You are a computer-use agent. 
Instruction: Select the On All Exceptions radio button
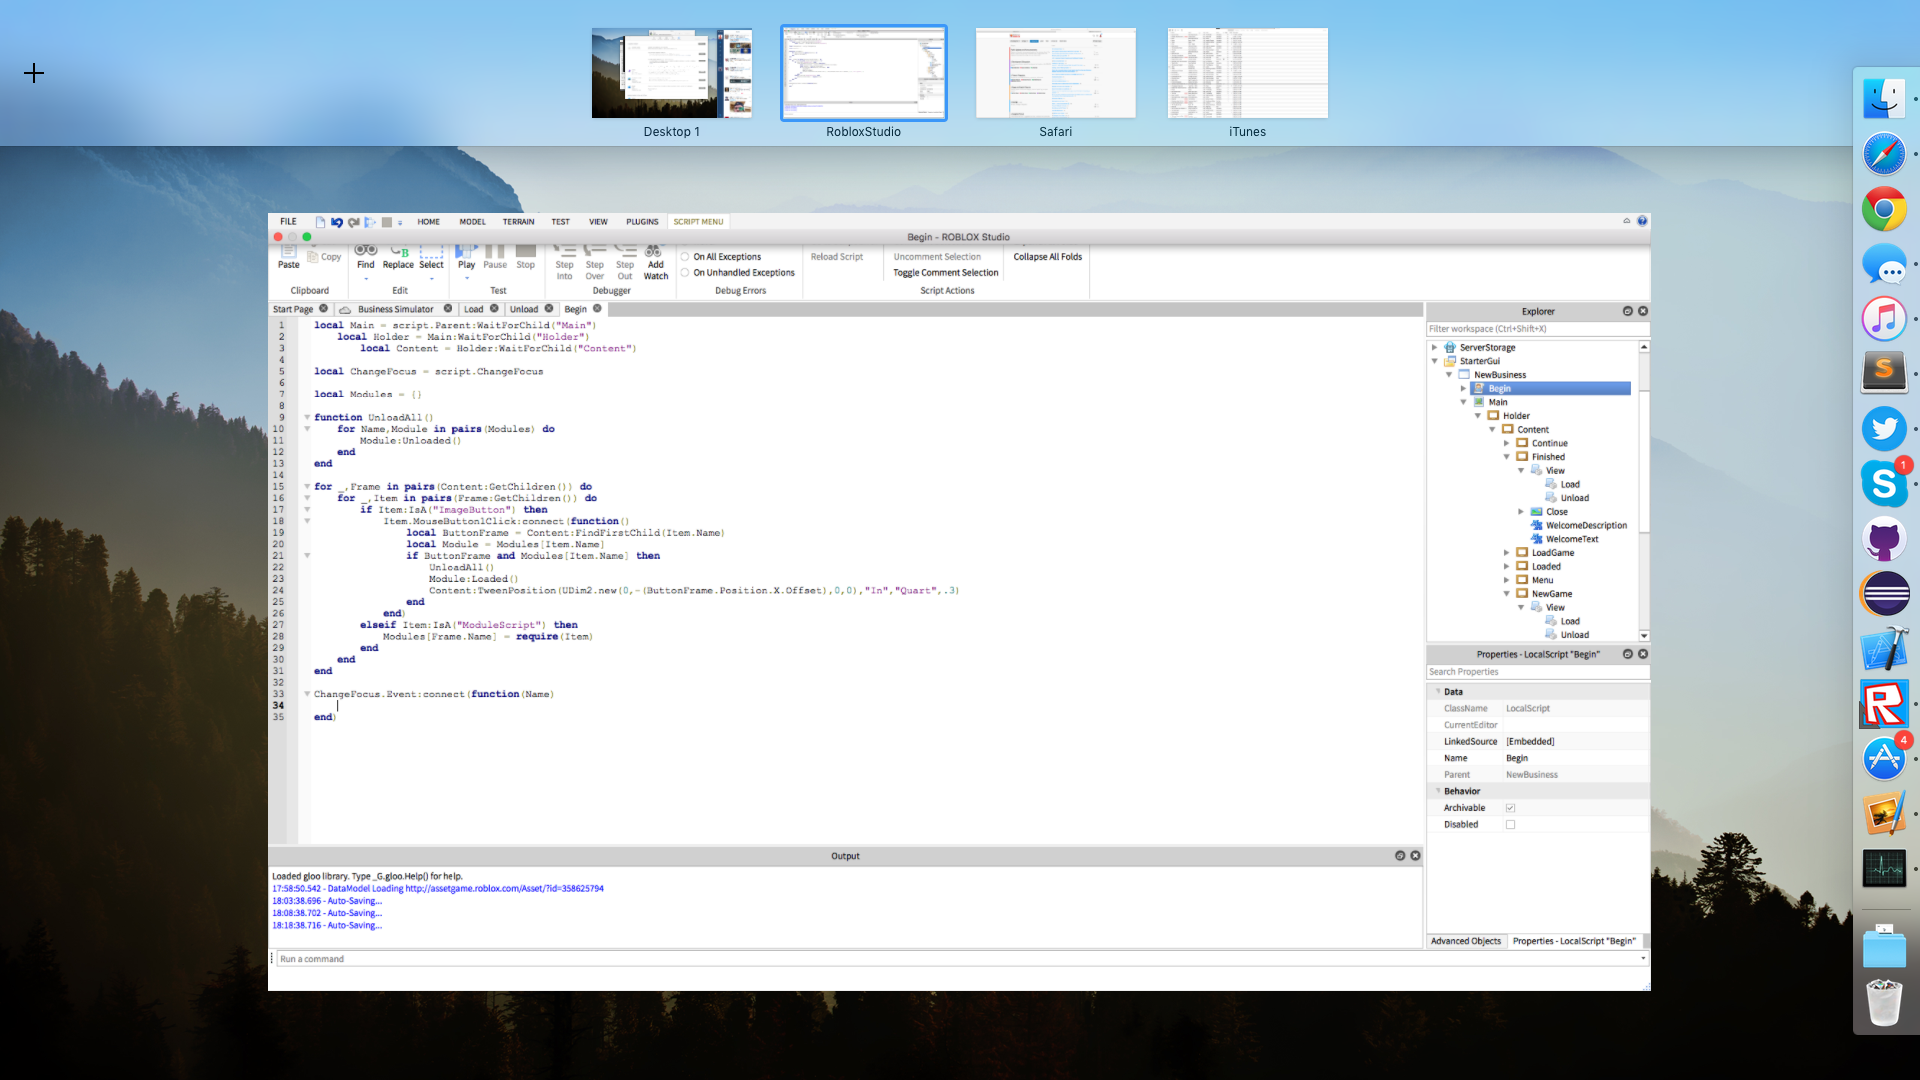point(685,257)
